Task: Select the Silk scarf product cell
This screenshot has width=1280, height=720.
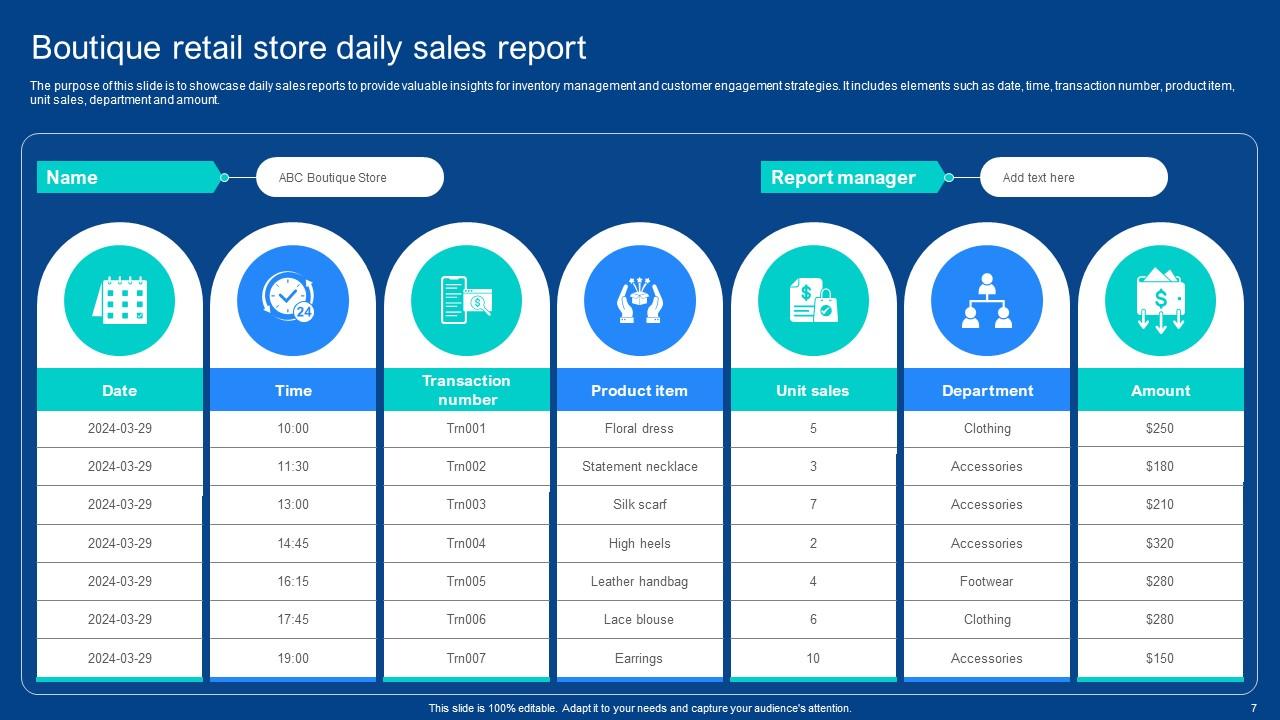Action: point(640,504)
